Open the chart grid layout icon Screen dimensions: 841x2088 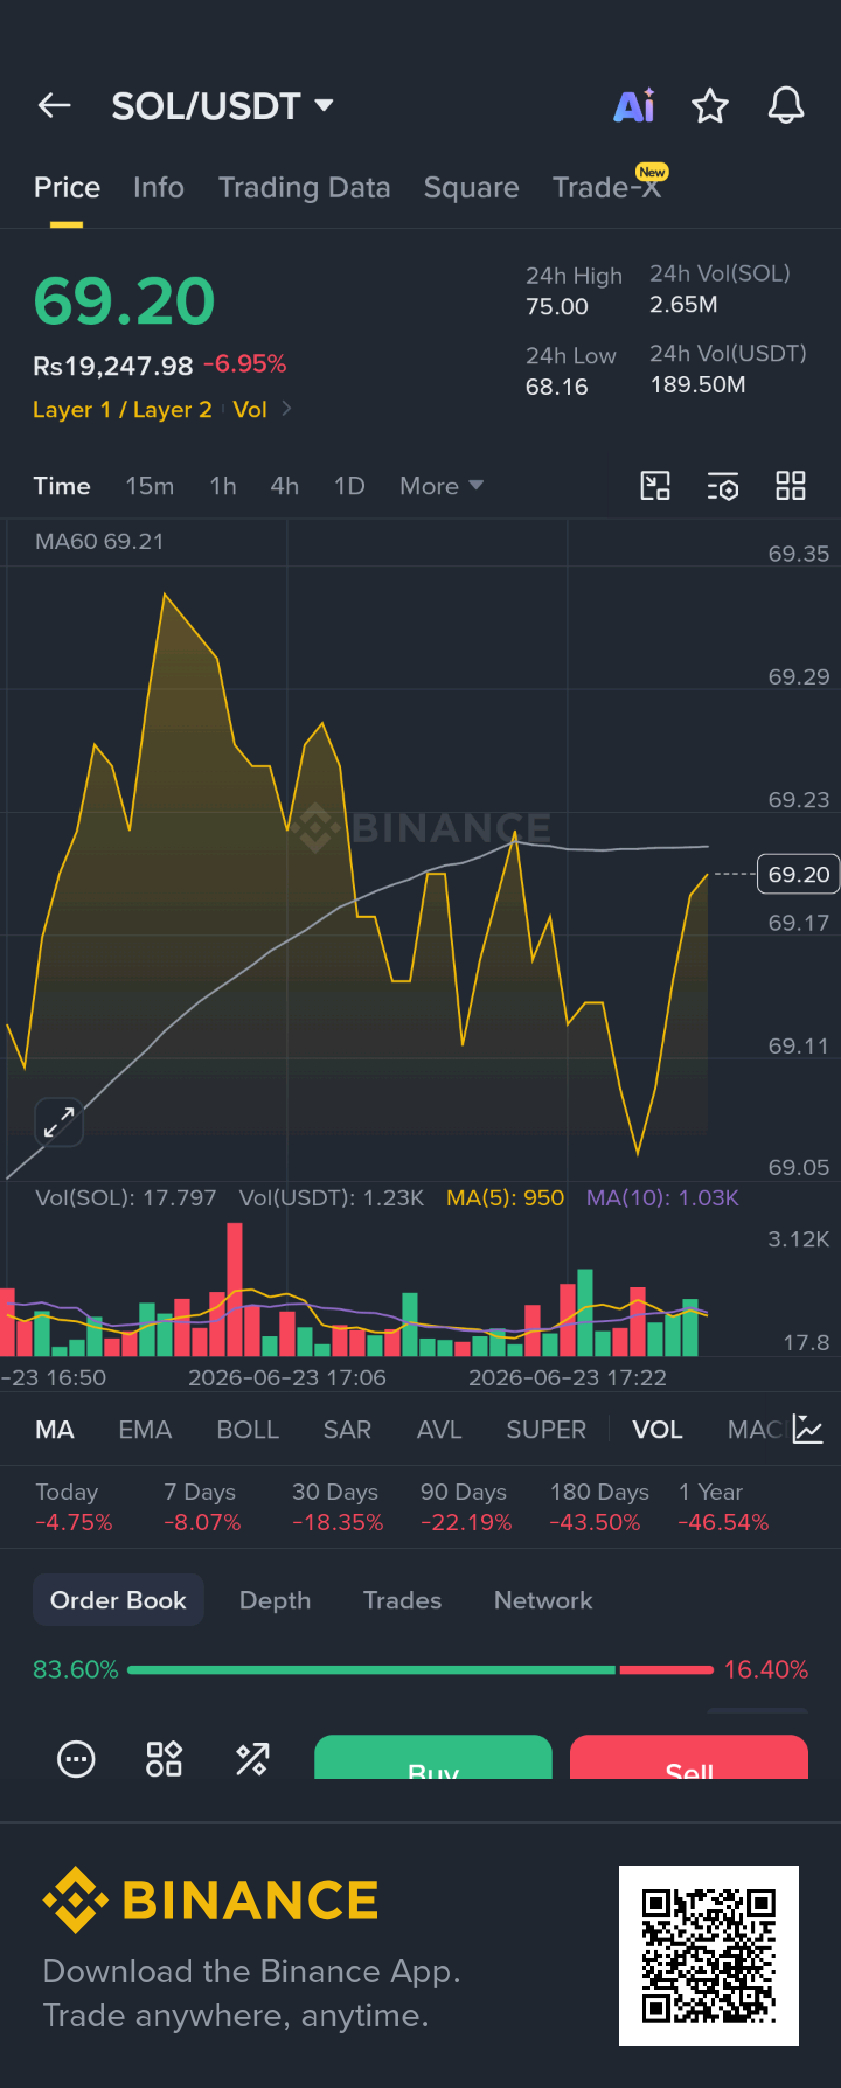791,486
